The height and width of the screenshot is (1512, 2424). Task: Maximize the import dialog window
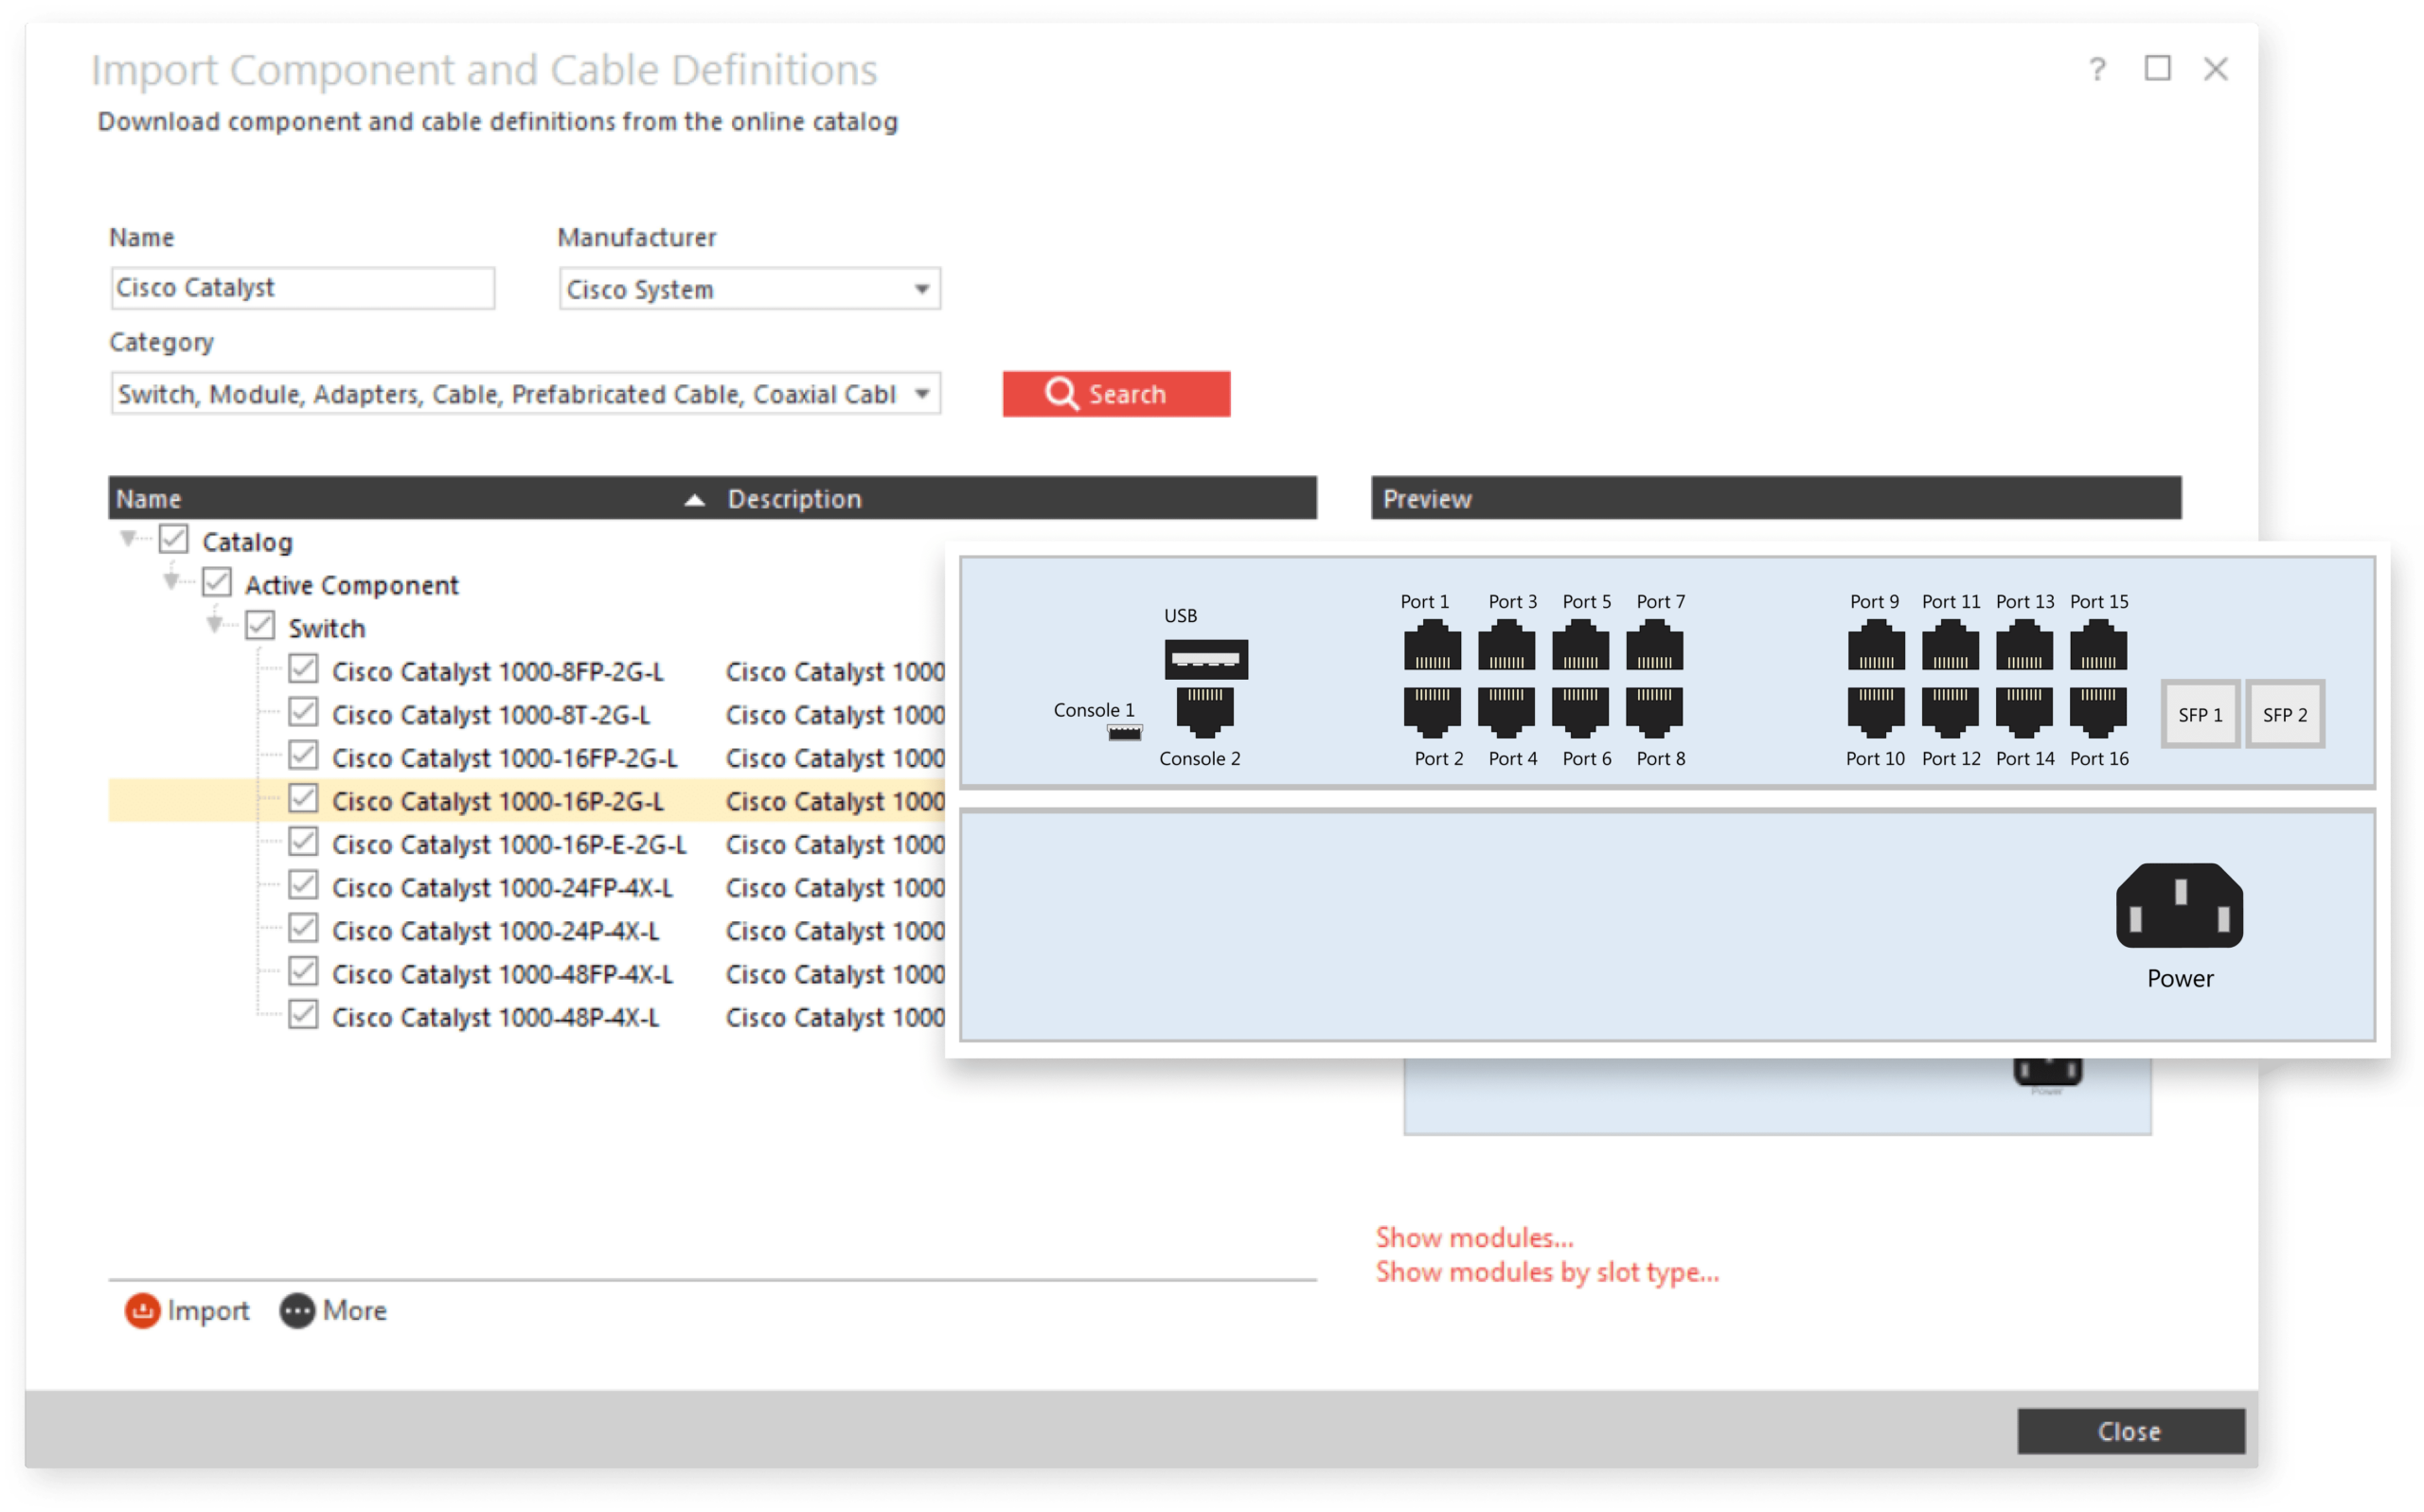click(x=2157, y=68)
